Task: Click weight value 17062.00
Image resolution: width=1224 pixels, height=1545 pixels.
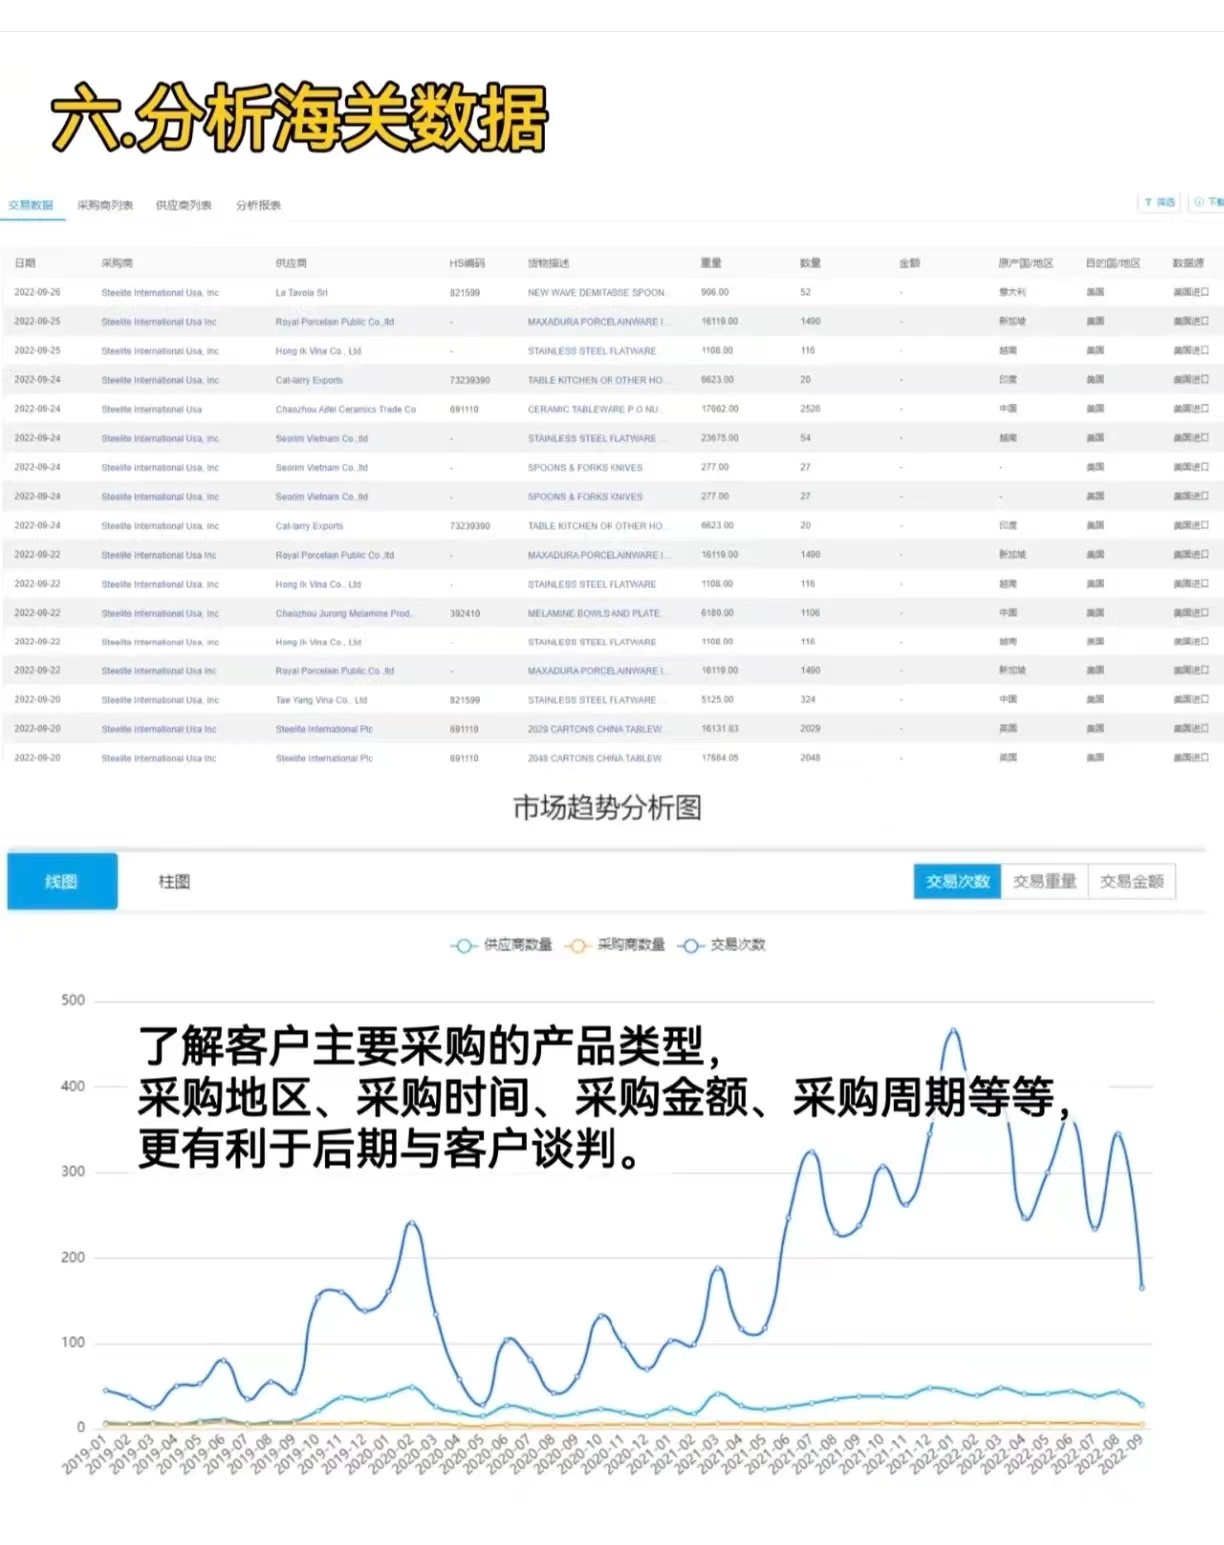Action: (x=719, y=409)
